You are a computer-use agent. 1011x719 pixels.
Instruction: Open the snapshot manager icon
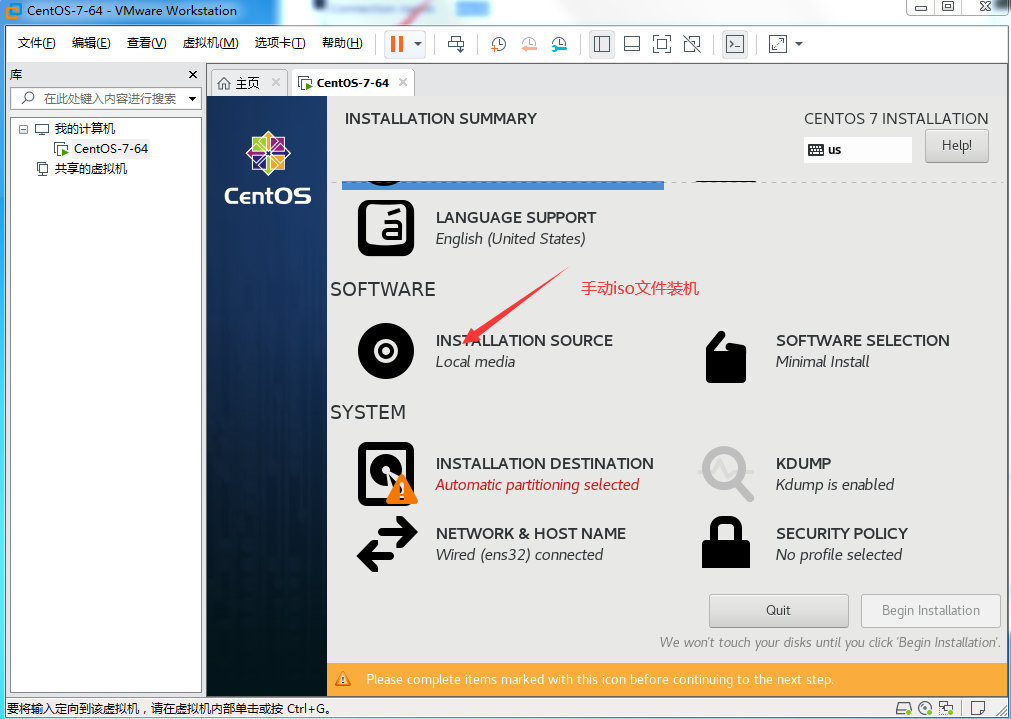[x=559, y=44]
